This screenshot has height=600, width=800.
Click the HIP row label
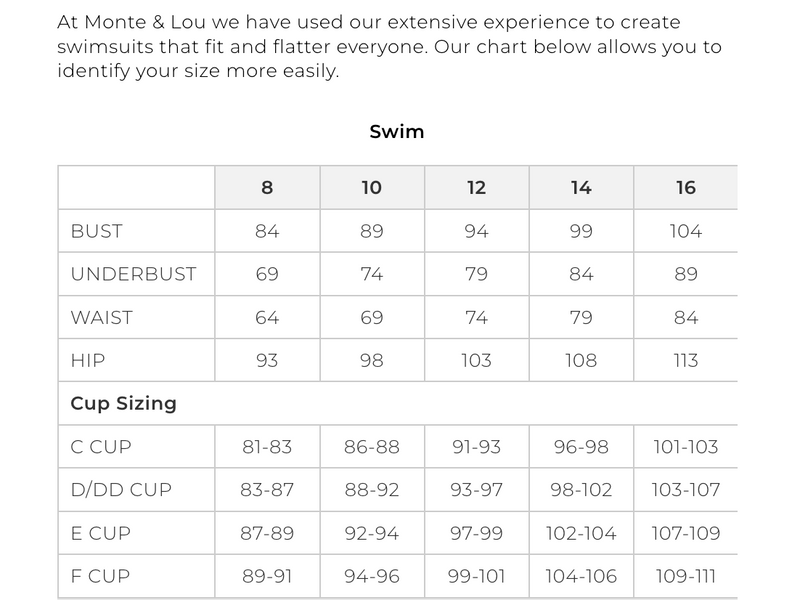point(88,361)
